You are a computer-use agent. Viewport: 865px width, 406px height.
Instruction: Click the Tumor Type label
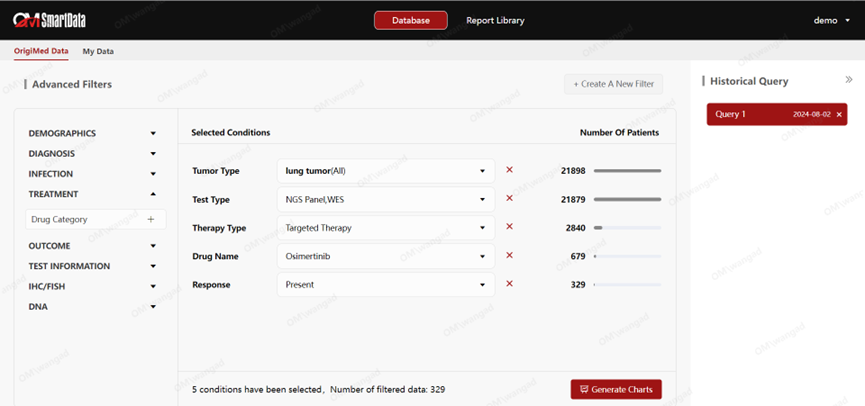click(x=216, y=171)
